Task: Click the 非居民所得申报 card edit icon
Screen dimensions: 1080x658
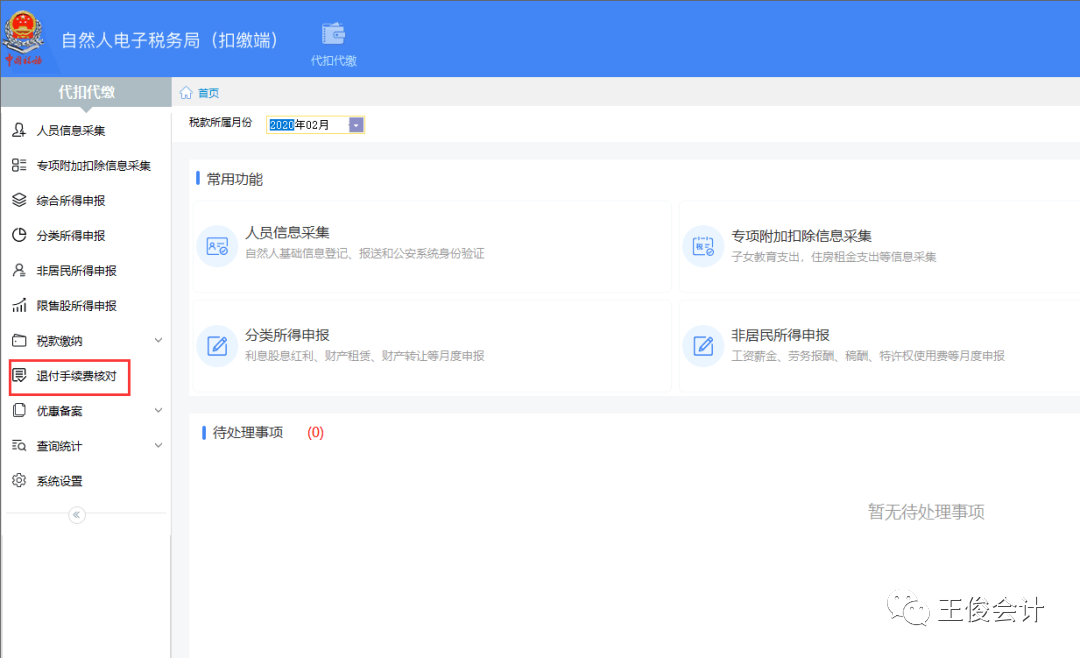Action: click(x=703, y=346)
